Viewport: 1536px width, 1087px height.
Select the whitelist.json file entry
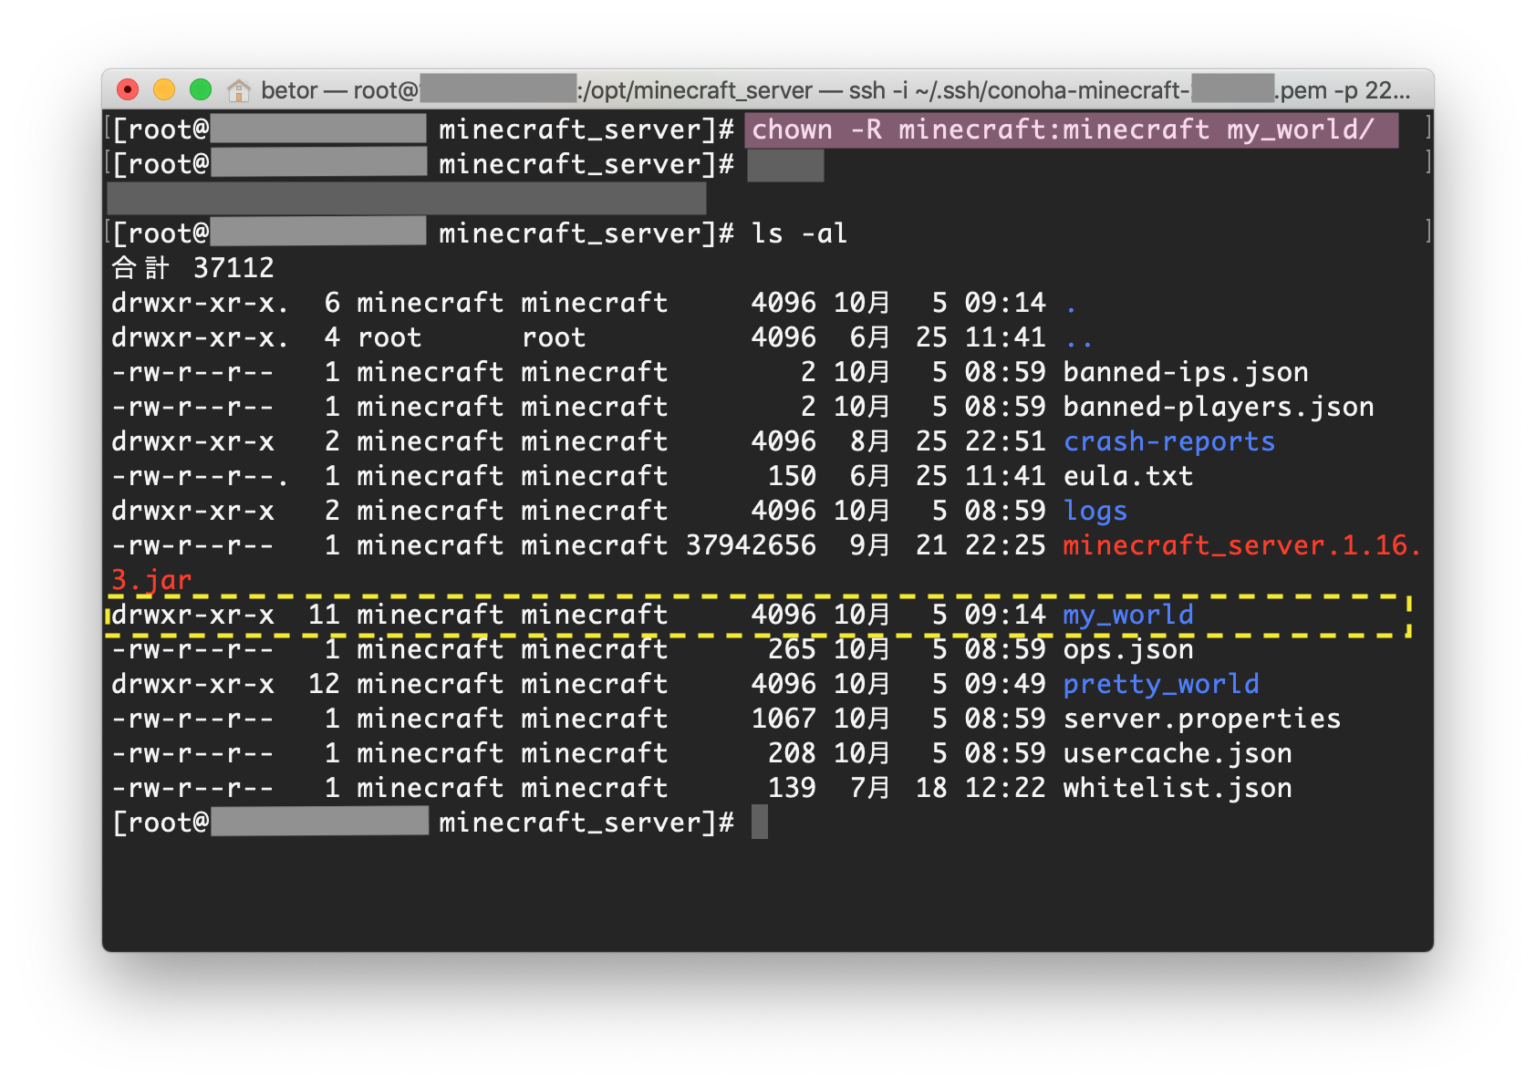coord(1176,787)
